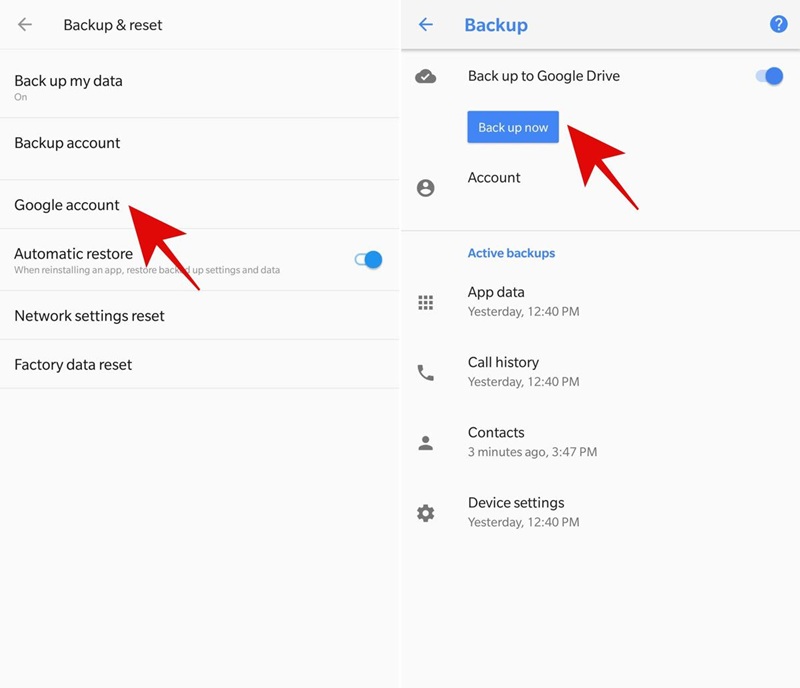800x688 pixels.
Task: Go back using the blue Backup arrow
Action: [426, 25]
